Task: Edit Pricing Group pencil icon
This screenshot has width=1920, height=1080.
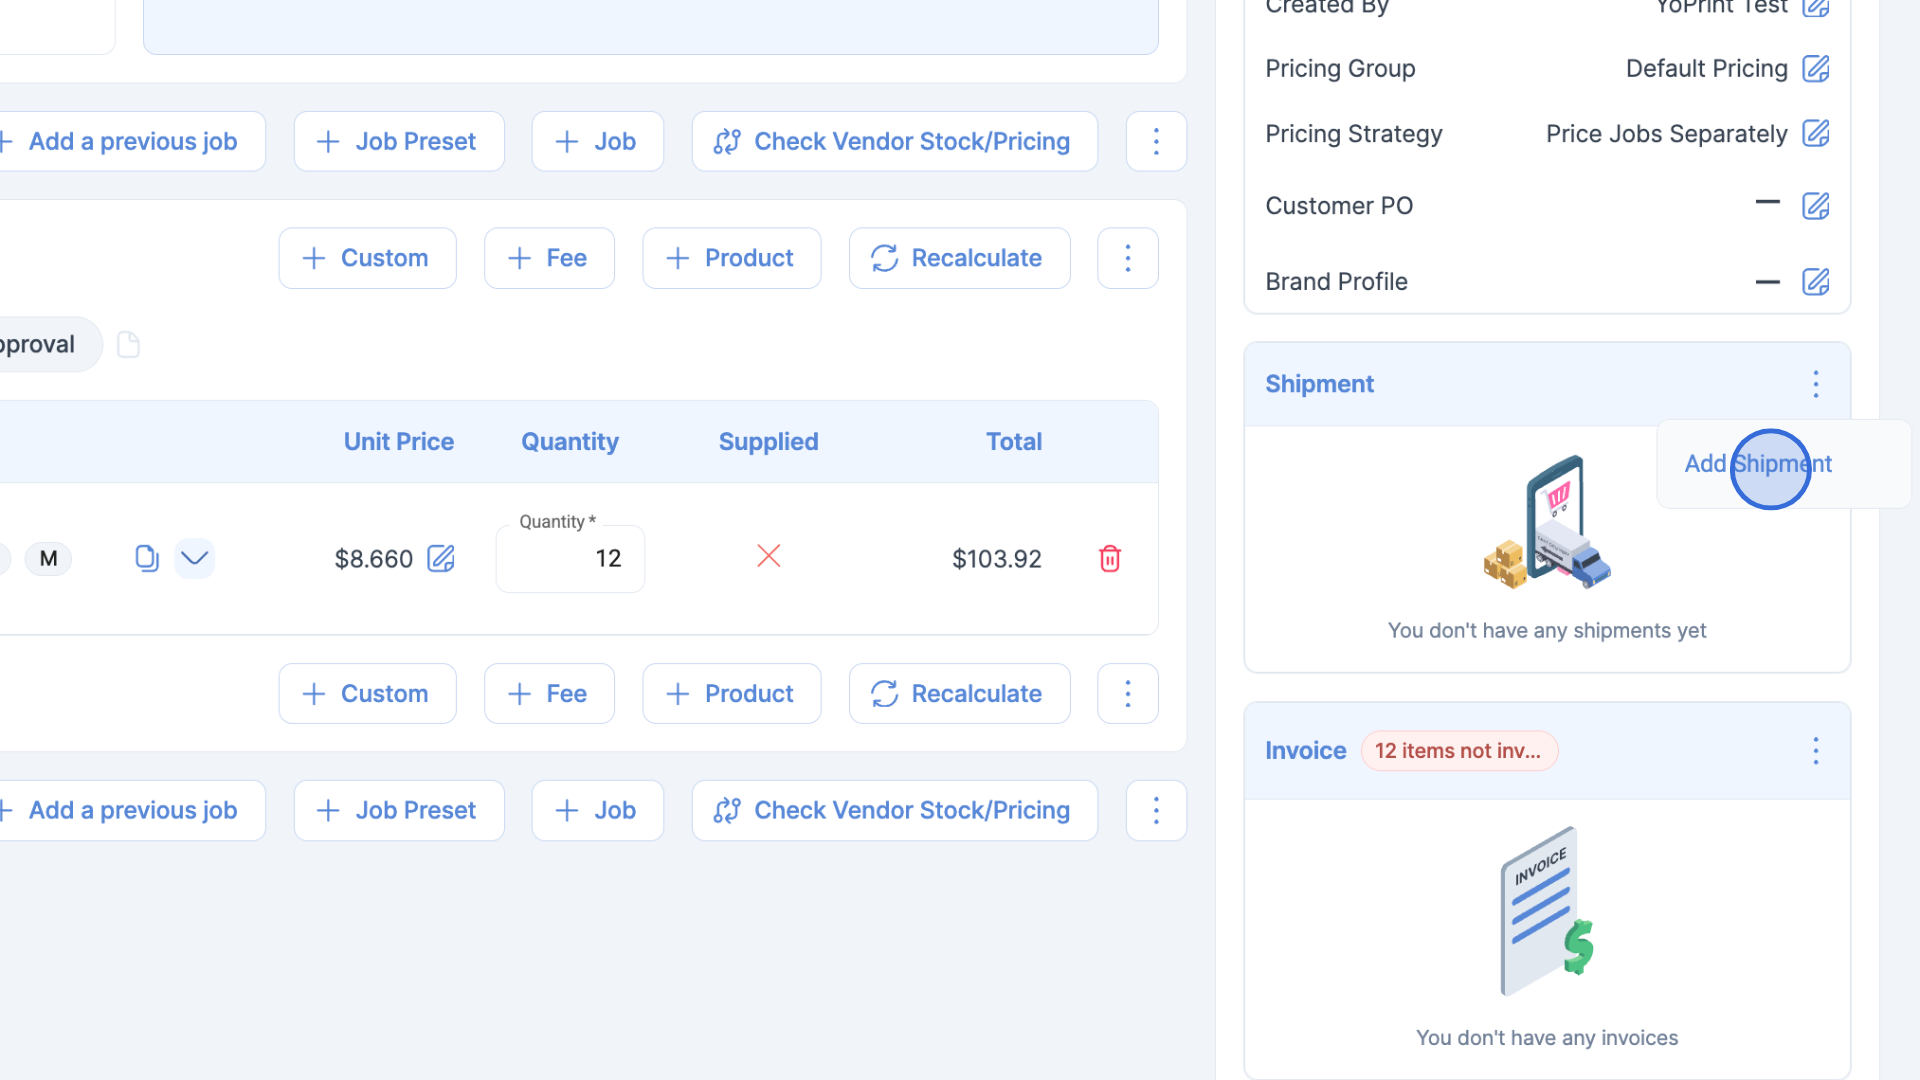Action: (1815, 68)
